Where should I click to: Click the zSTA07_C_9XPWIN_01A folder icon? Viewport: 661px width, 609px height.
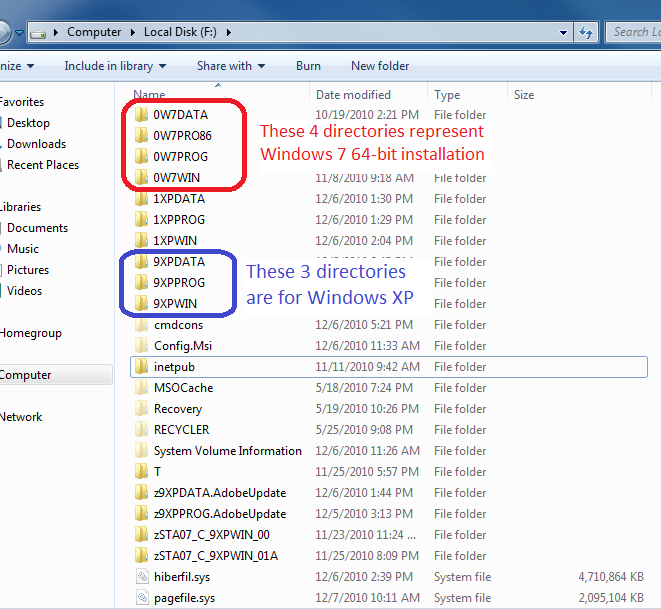pyautogui.click(x=141, y=555)
